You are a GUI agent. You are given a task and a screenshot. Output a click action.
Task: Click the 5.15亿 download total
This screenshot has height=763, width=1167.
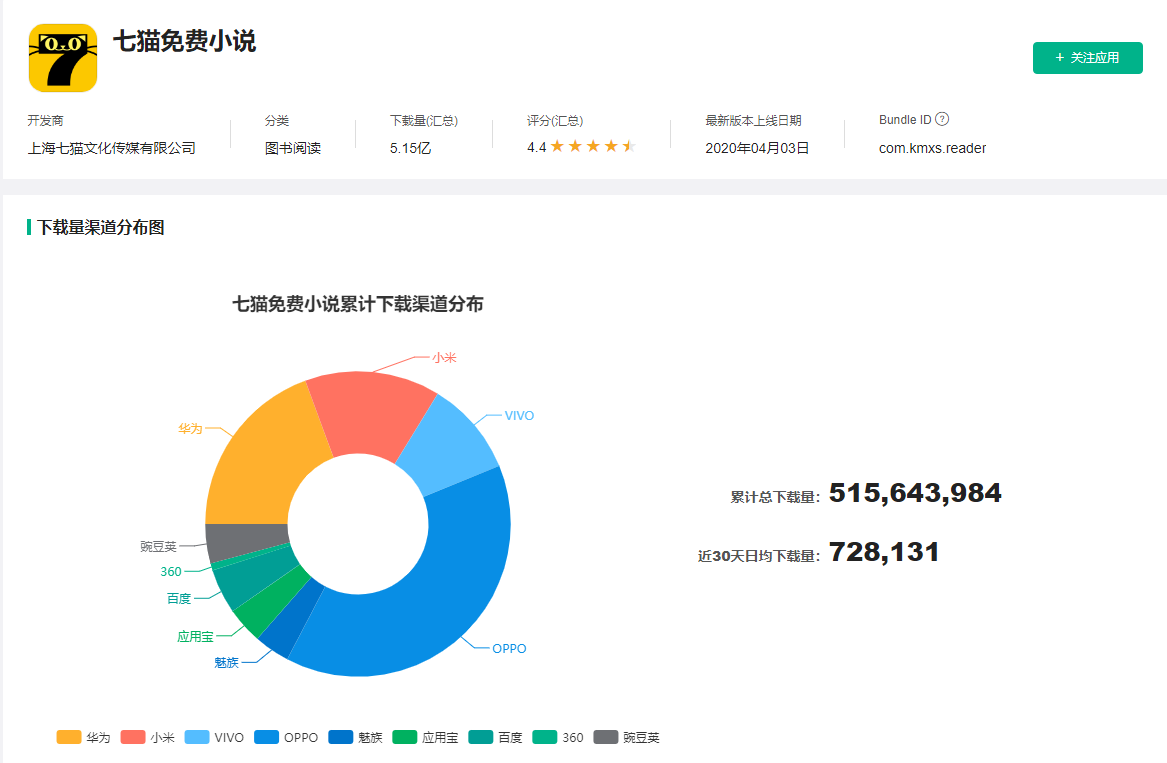coord(410,148)
